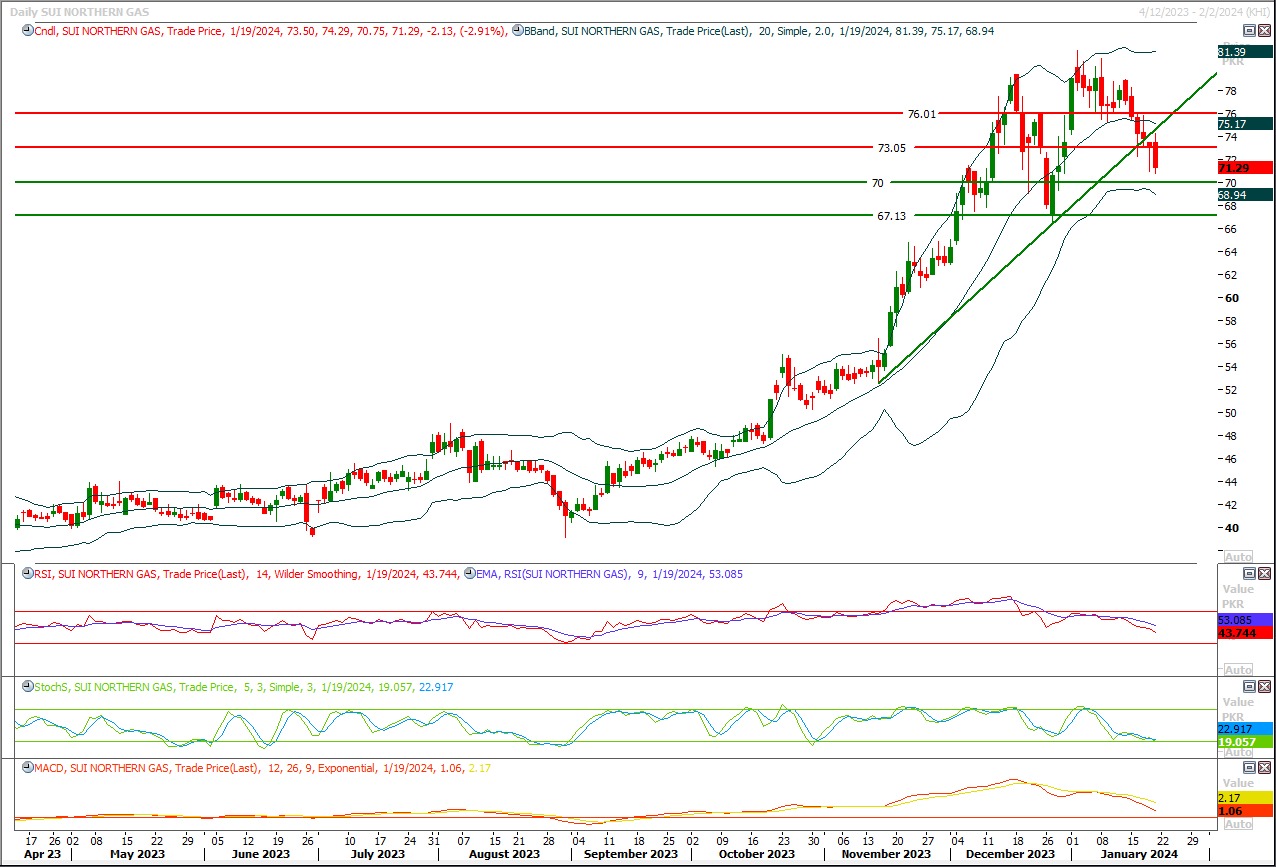Select the 67.13 support line label
Viewport: 1276px width, 867px height.
click(x=891, y=215)
